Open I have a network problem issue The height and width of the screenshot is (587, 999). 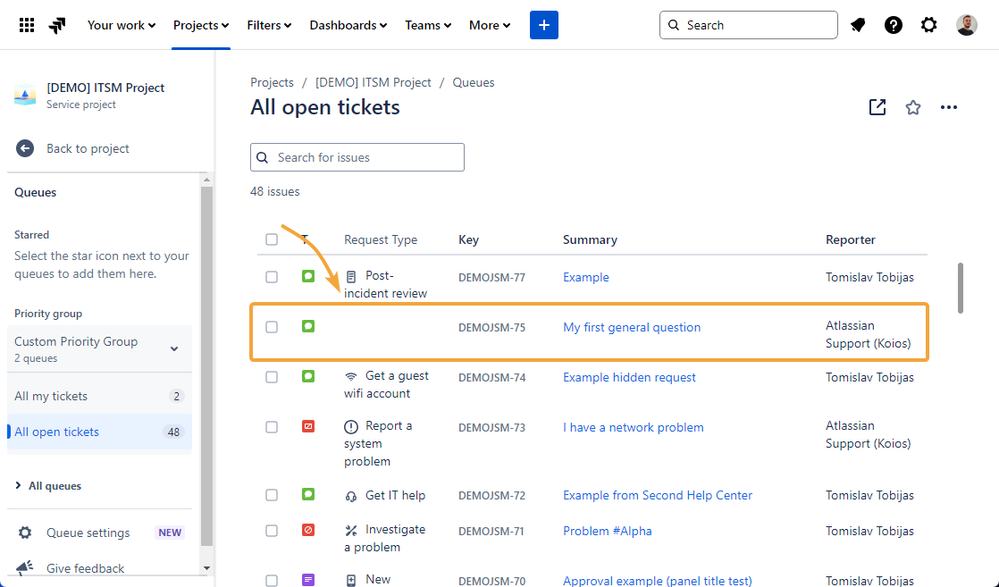pyautogui.click(x=633, y=427)
